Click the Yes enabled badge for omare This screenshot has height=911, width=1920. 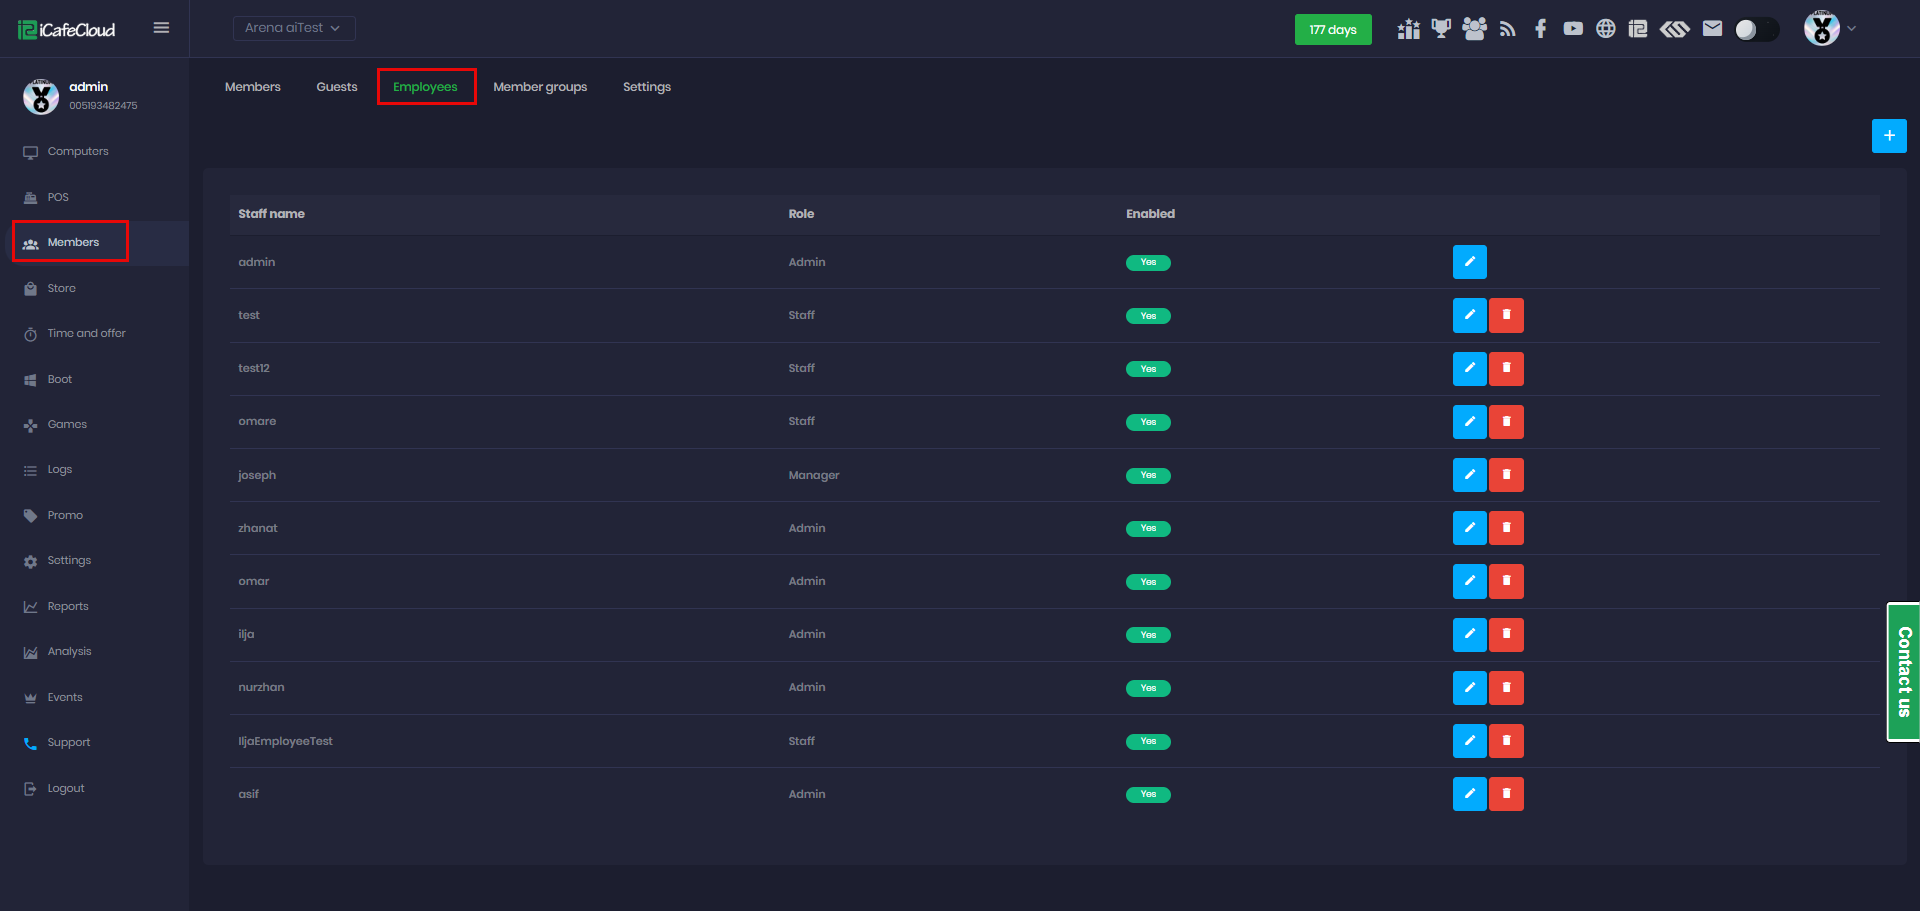click(1148, 422)
